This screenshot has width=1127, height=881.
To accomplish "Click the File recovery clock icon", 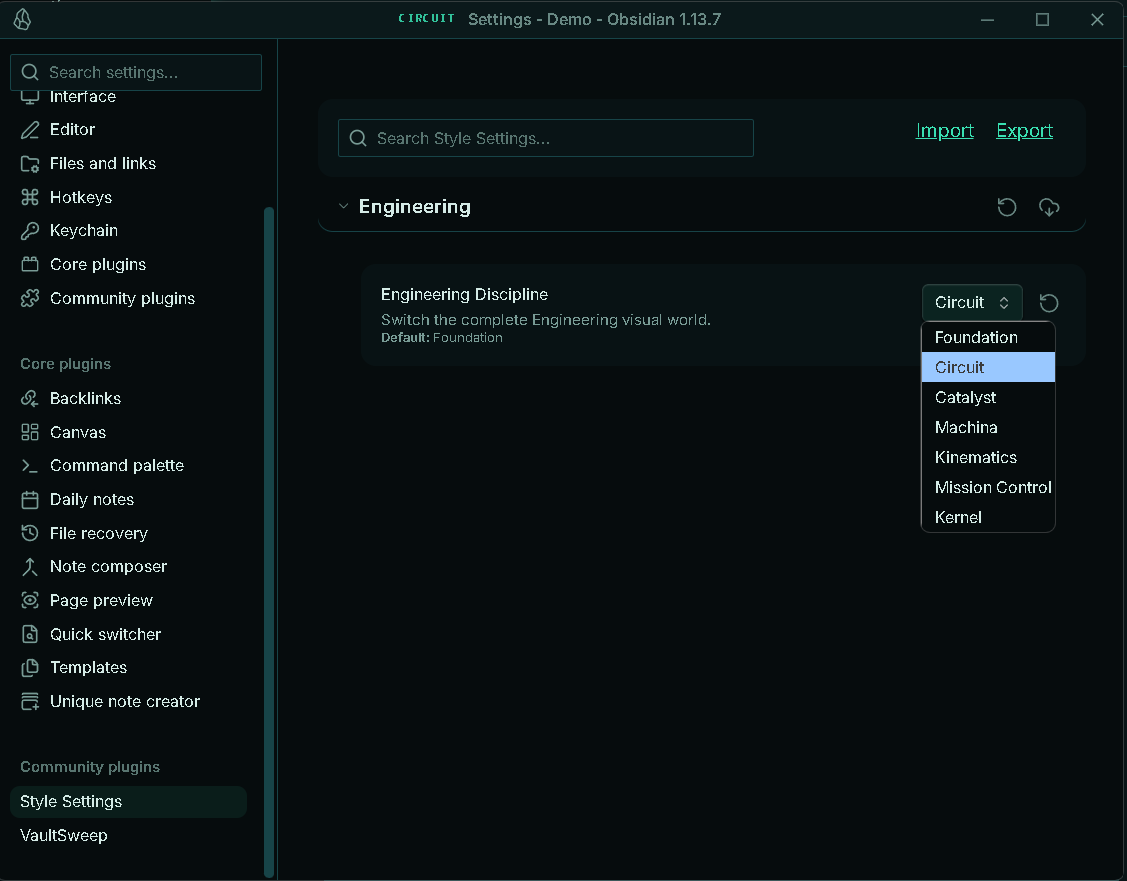I will point(29,533).
